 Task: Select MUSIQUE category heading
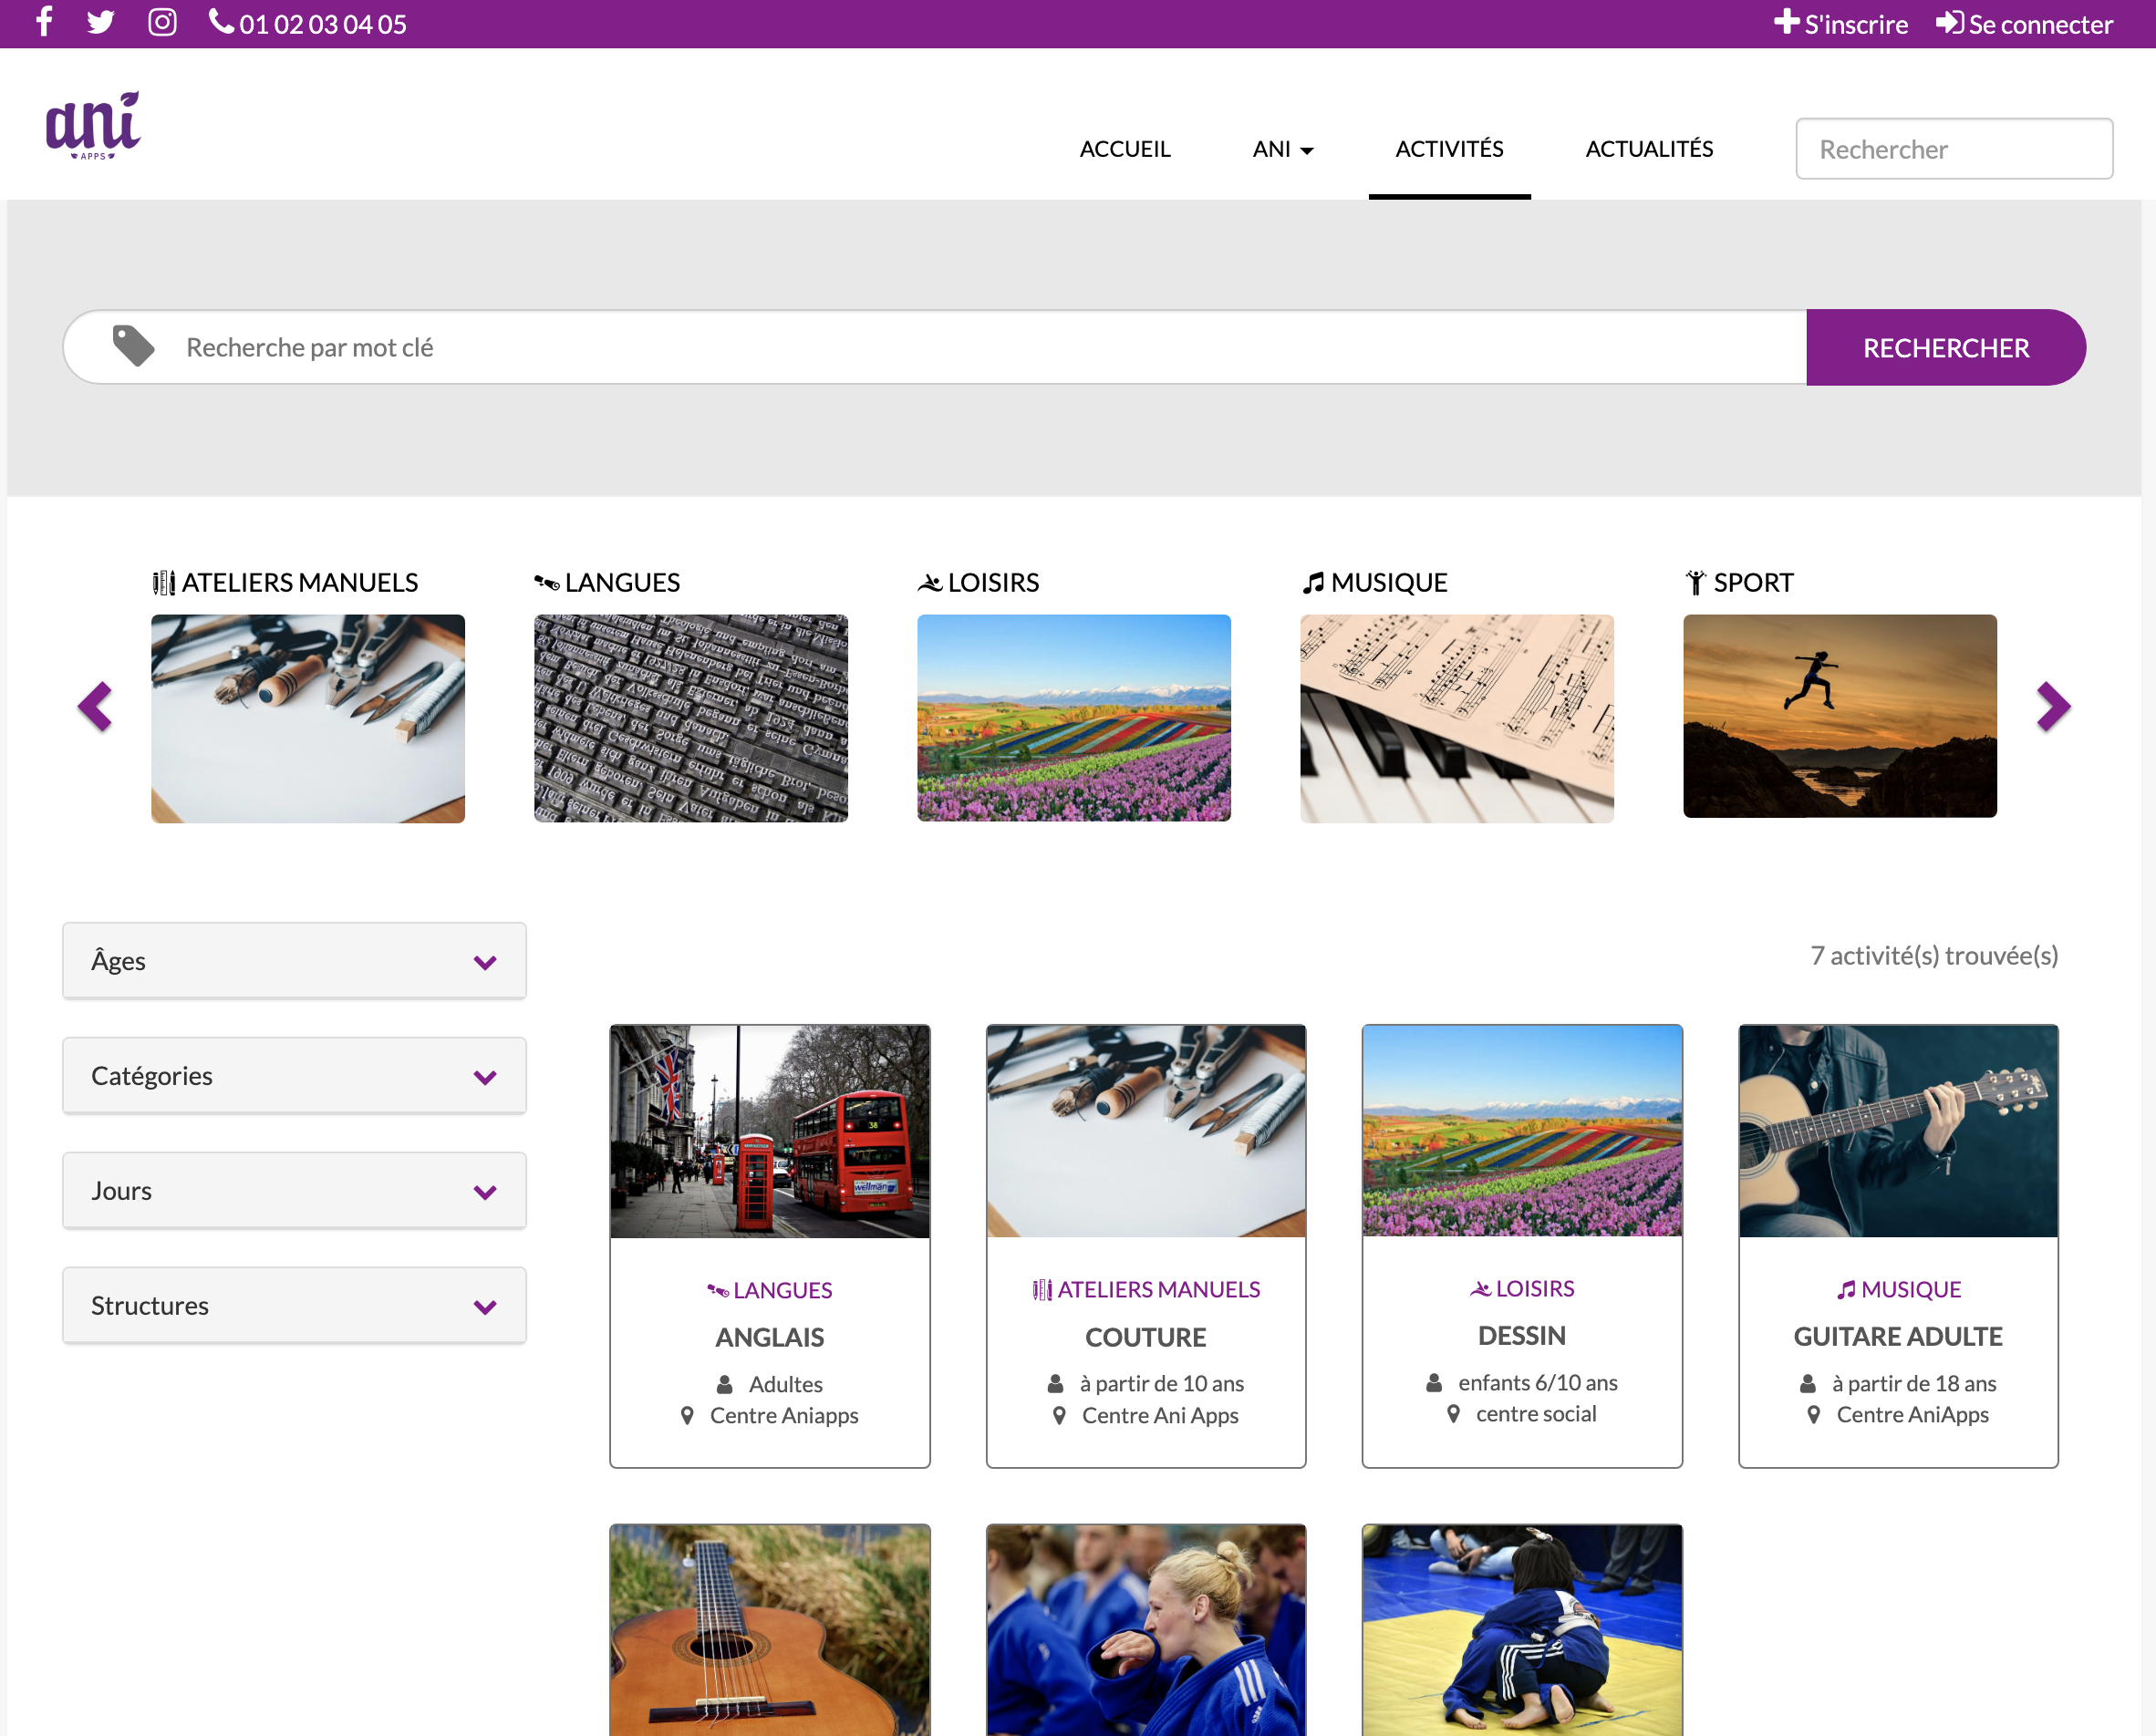(x=1374, y=582)
